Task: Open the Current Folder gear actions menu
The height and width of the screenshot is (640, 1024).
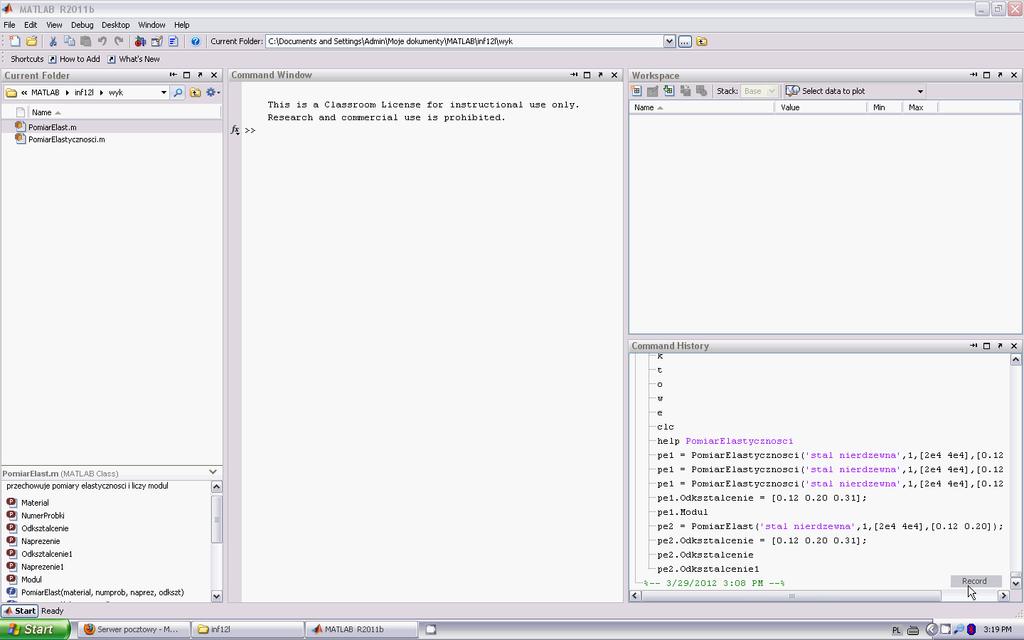Action: 212,93
